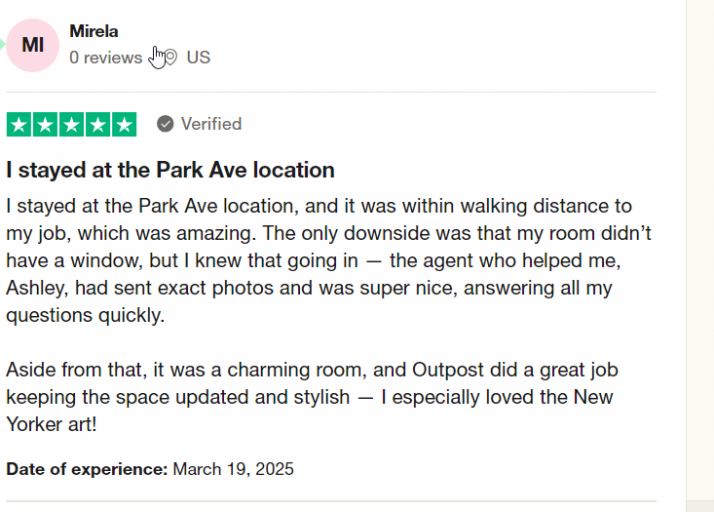This screenshot has height=512, width=714.
Task: Open Mirela's reviewer profile name
Action: pos(94,31)
